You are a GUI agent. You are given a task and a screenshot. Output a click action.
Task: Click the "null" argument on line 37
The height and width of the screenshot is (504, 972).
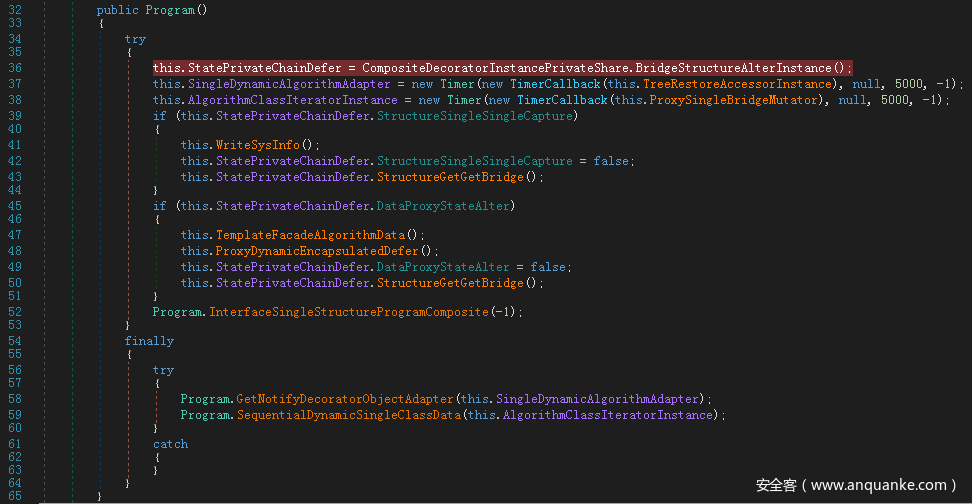click(x=866, y=84)
